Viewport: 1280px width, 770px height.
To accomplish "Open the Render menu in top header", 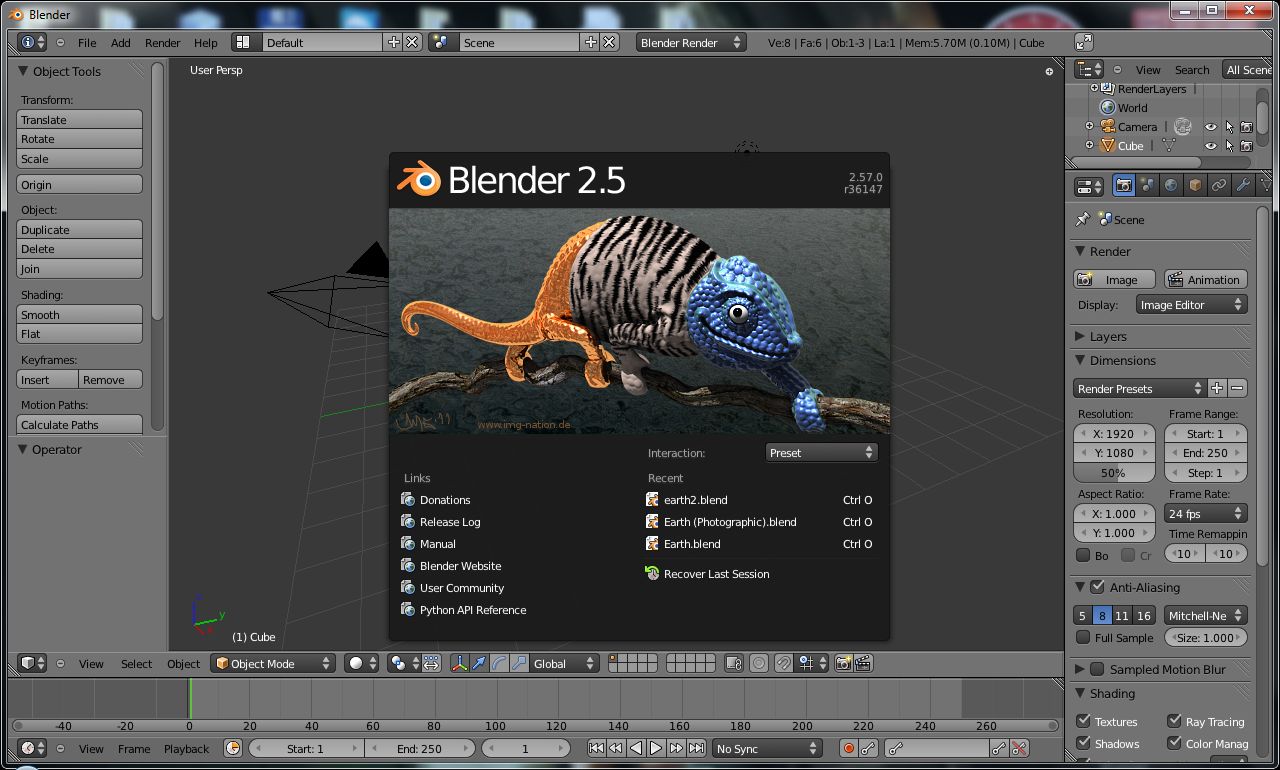I will (x=163, y=43).
